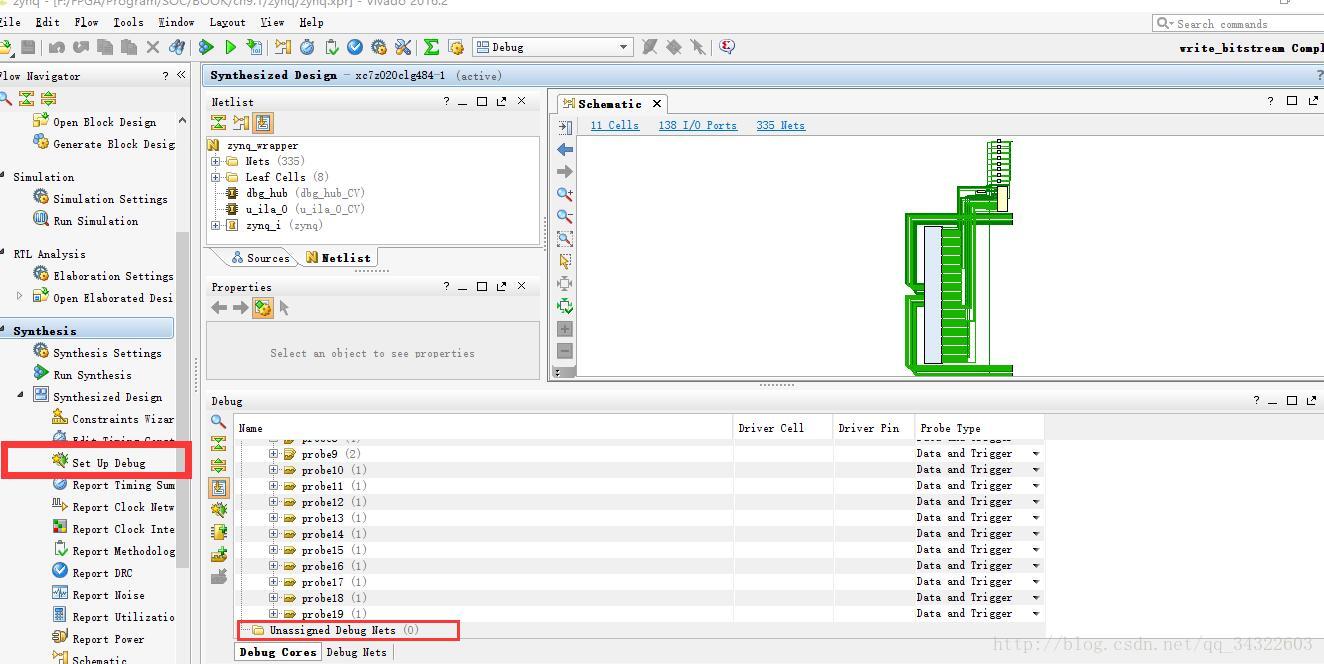Click the binoculars Find icon in toolbar
The height and width of the screenshot is (664, 1324).
click(x=177, y=47)
